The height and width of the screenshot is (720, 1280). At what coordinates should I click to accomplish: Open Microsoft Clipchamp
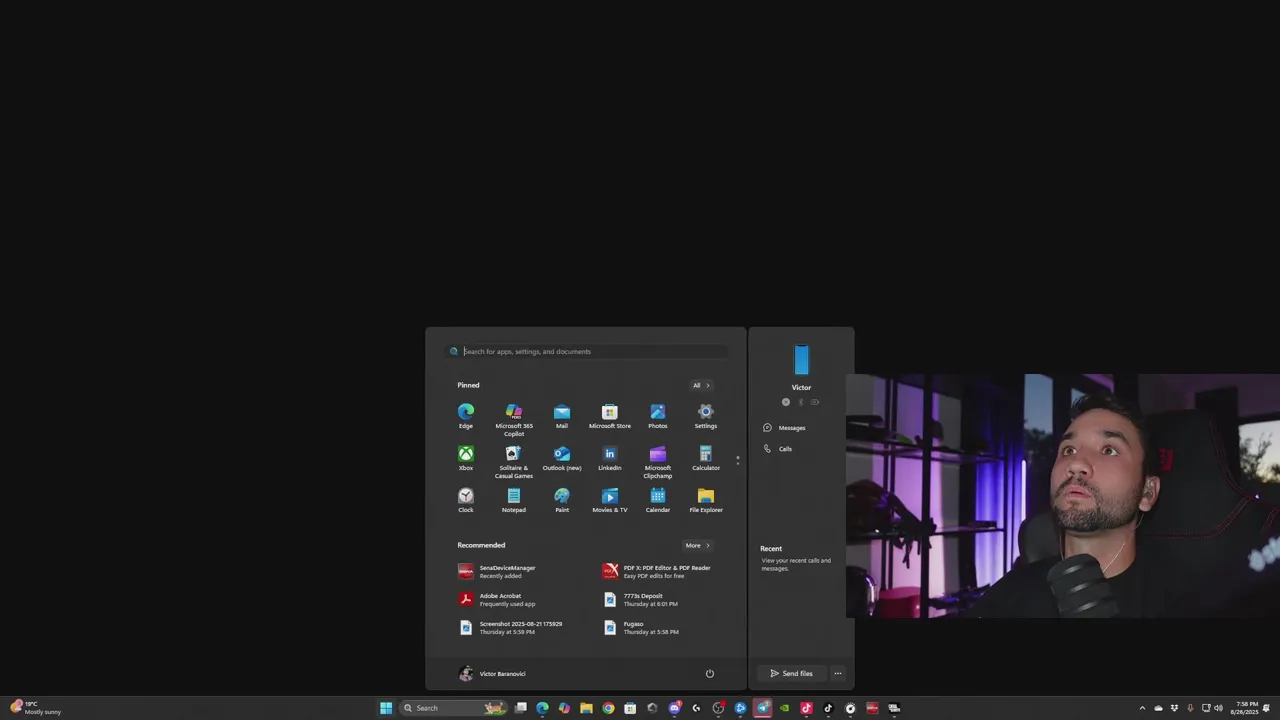[x=658, y=462]
